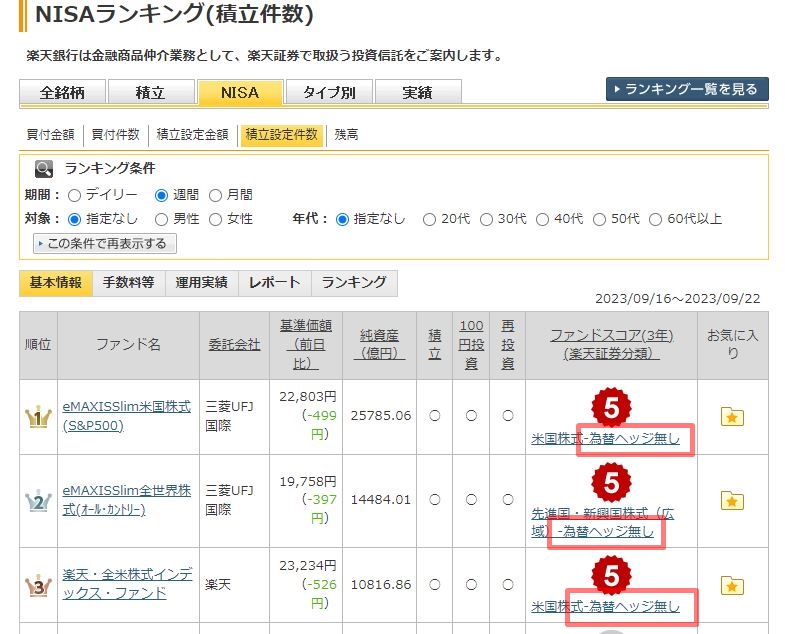Click the magnifier icon beside ランキング条件

pyautogui.click(x=43, y=169)
